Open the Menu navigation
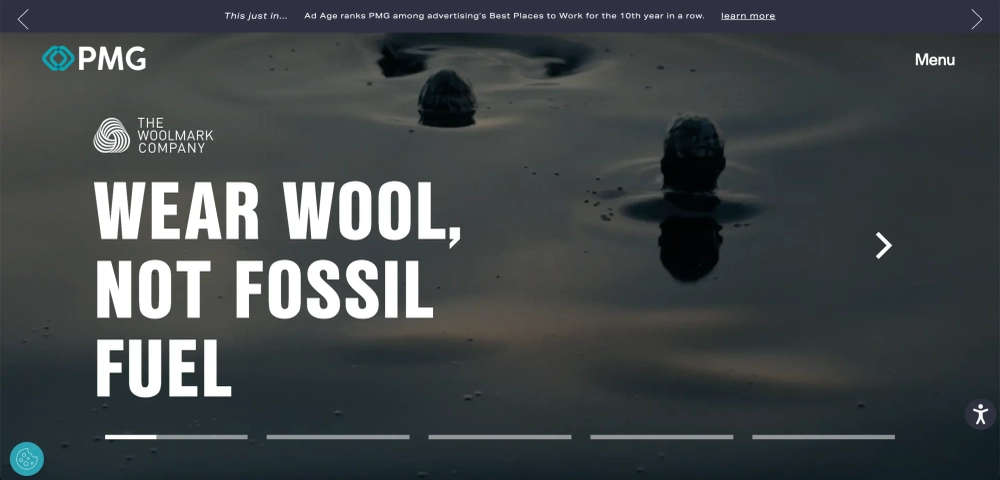The height and width of the screenshot is (480, 1000). pos(934,60)
